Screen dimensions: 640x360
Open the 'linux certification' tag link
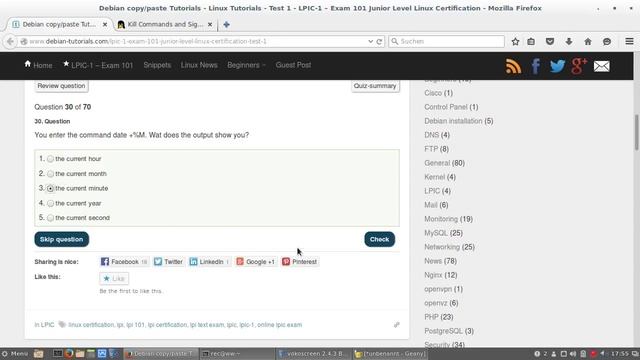point(91,325)
